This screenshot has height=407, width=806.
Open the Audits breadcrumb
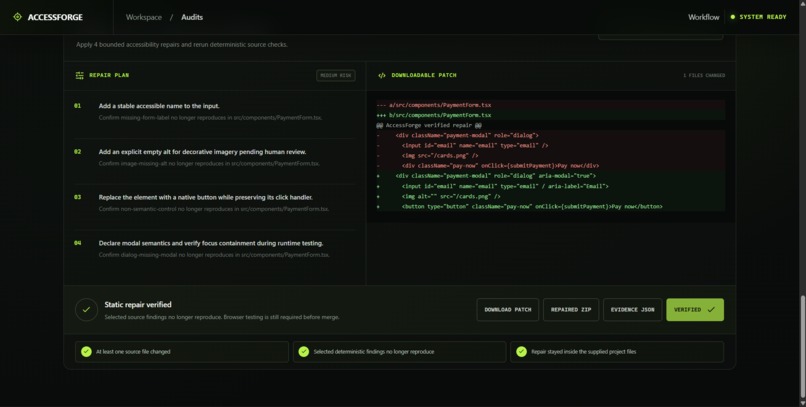pyautogui.click(x=192, y=17)
